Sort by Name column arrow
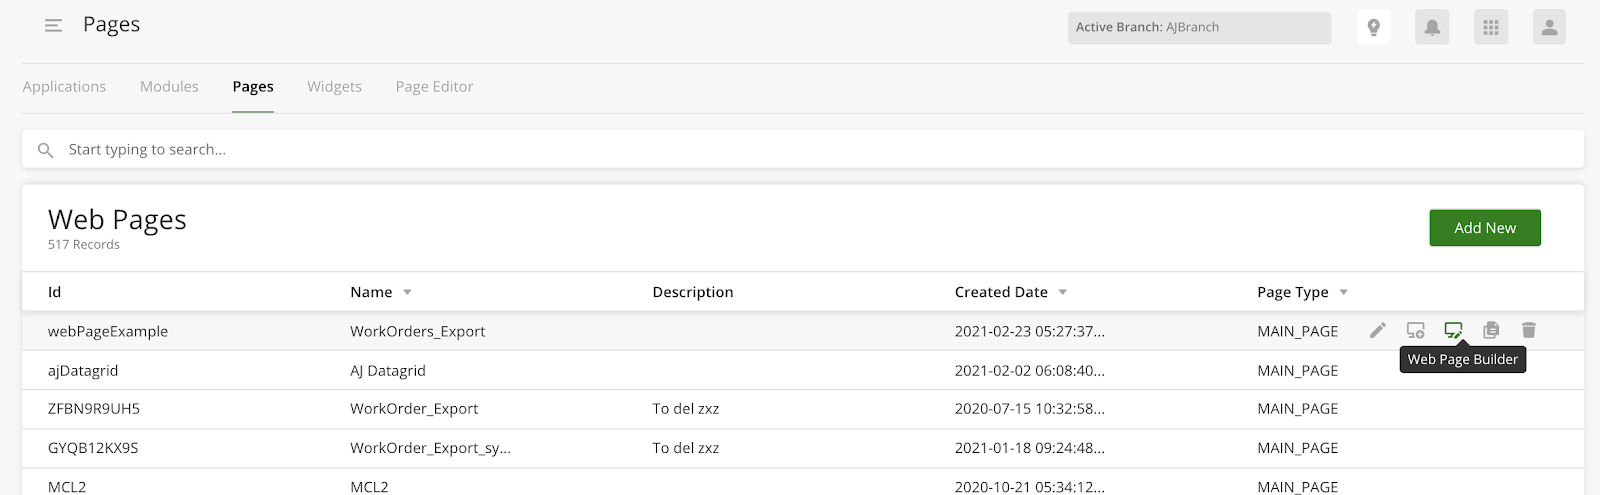The width and height of the screenshot is (1600, 495). pos(407,292)
